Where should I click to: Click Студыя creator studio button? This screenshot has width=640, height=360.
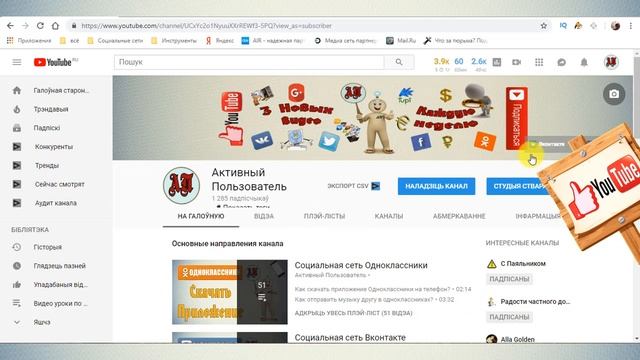point(518,186)
